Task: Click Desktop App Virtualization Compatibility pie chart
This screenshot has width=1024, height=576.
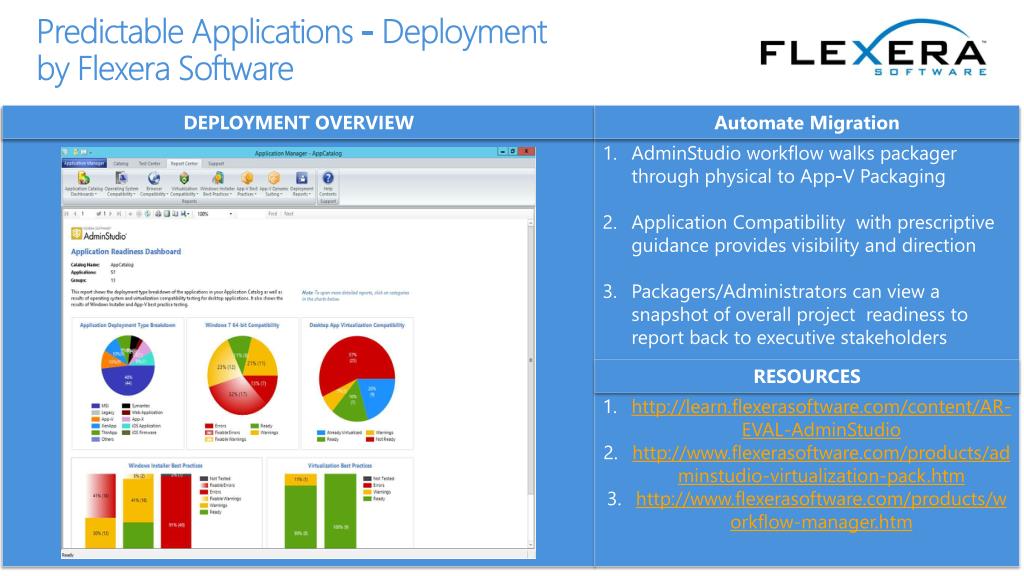Action: coord(357,378)
